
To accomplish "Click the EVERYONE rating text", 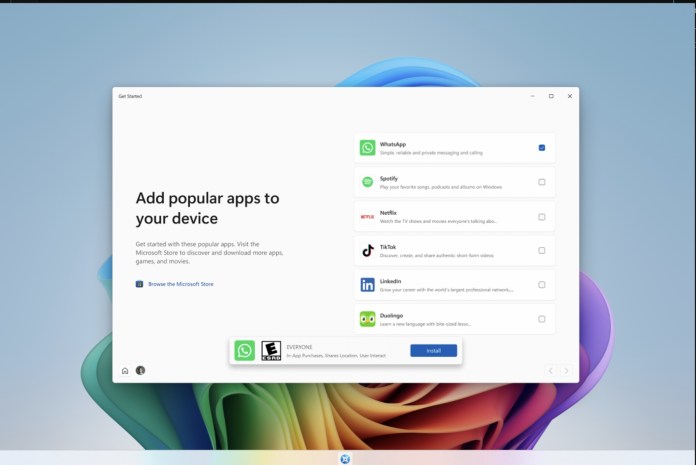I will pyautogui.click(x=300, y=347).
